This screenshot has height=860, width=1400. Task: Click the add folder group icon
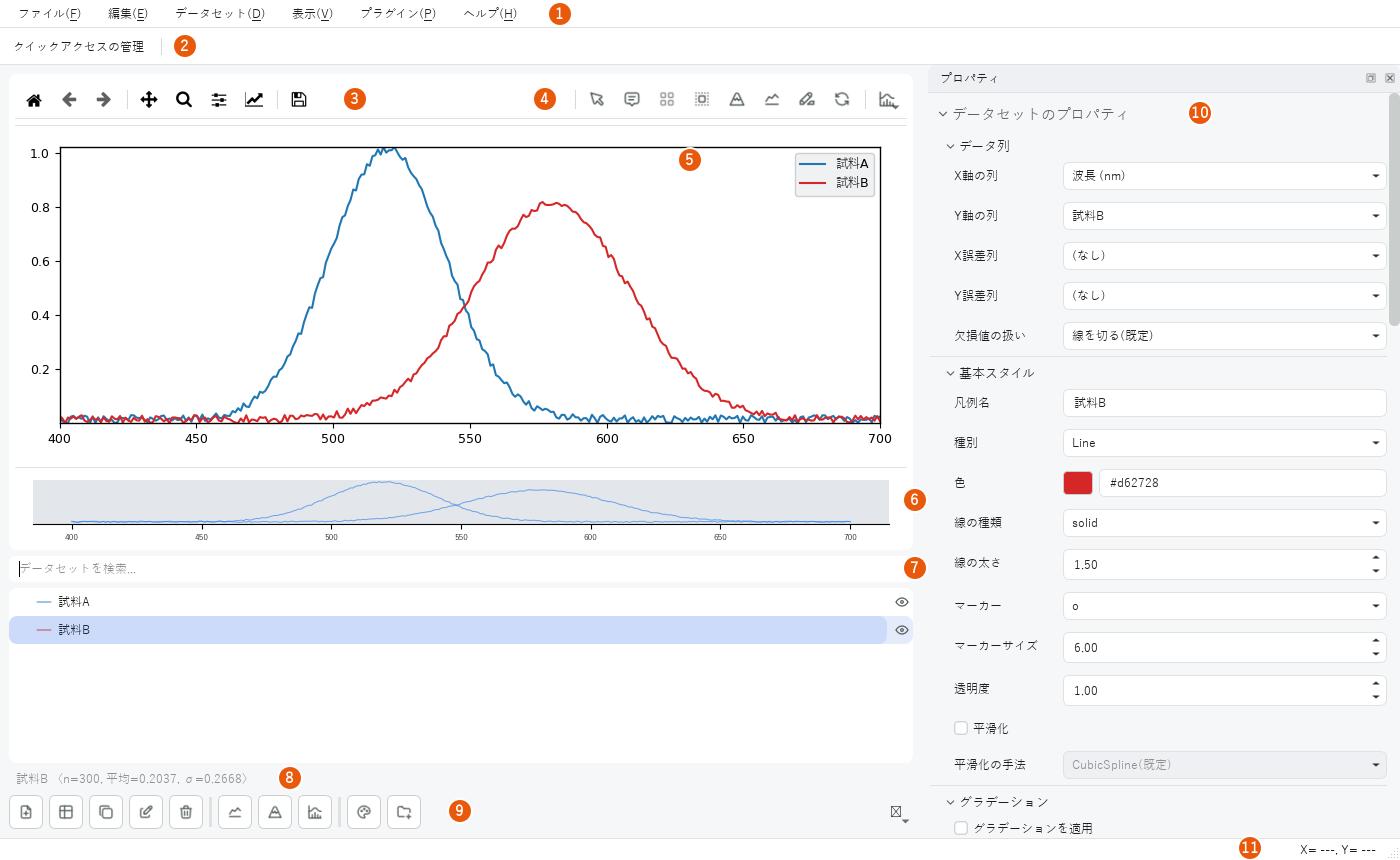point(404,812)
